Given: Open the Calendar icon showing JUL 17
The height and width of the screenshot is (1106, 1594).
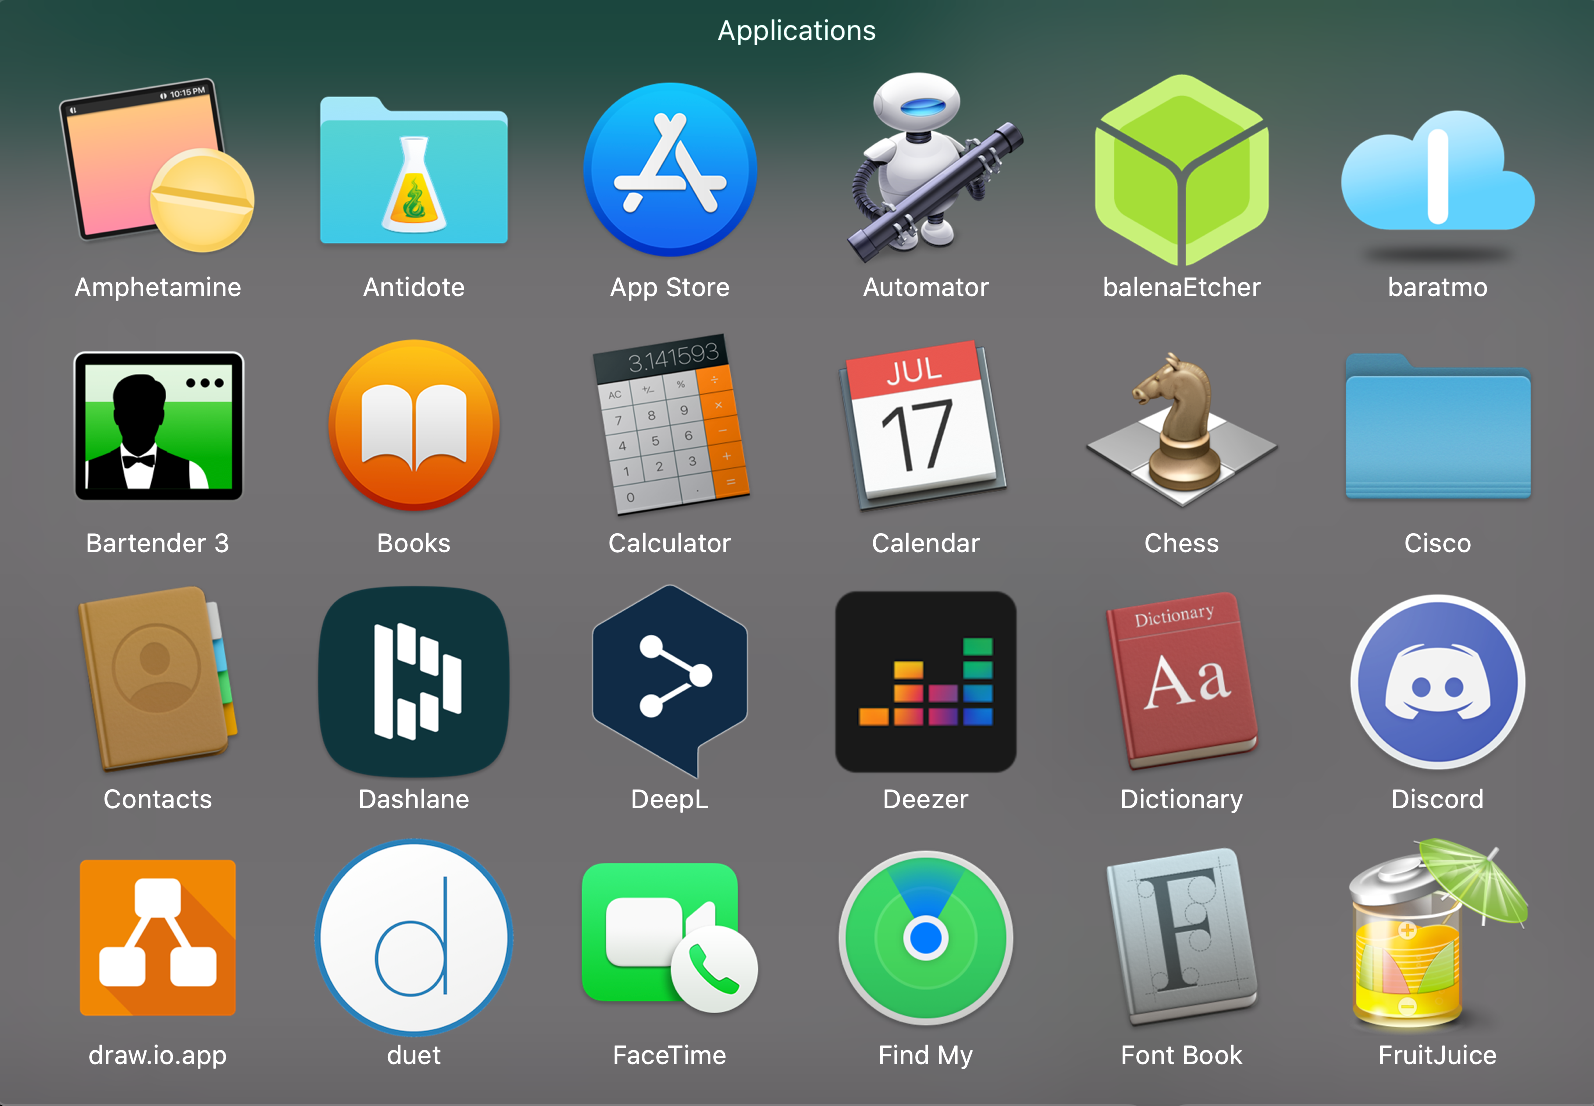Looking at the screenshot, I should pos(923,426).
